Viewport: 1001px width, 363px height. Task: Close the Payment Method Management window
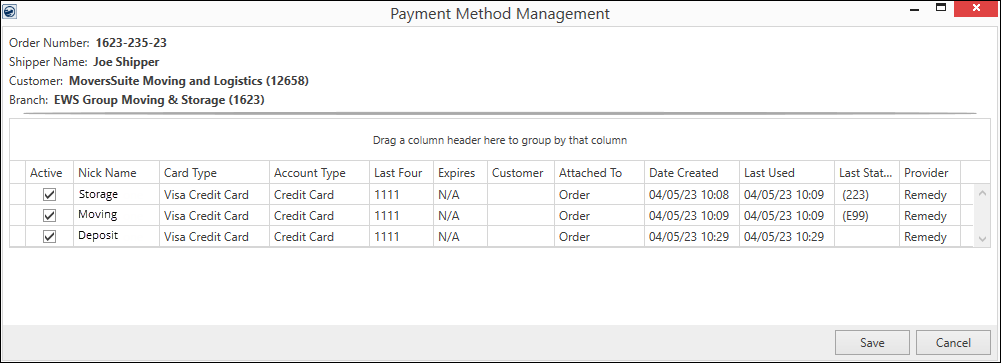976,8
